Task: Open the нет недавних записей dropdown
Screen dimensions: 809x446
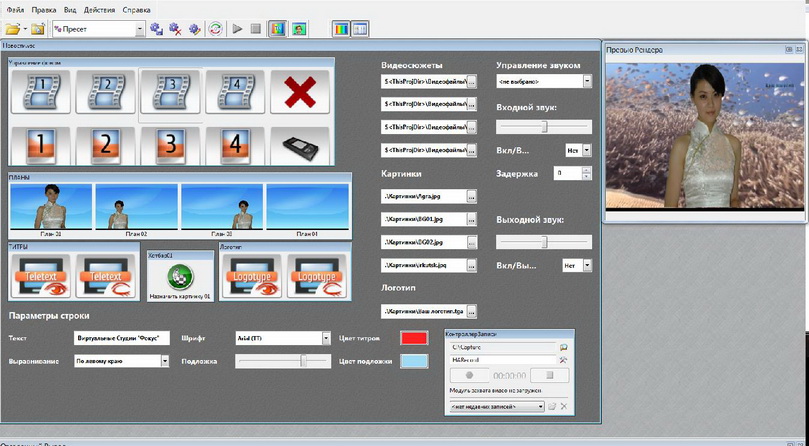Action: pyautogui.click(x=497, y=407)
